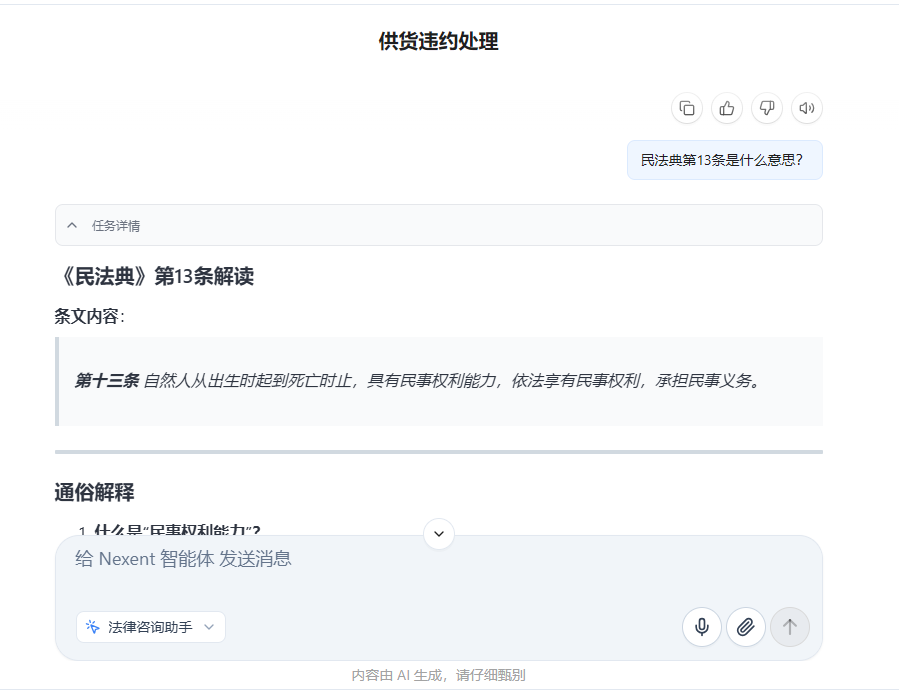Image resolution: width=899 pixels, height=694 pixels.
Task: Select the conversation title 供货违约处理
Action: (x=438, y=42)
